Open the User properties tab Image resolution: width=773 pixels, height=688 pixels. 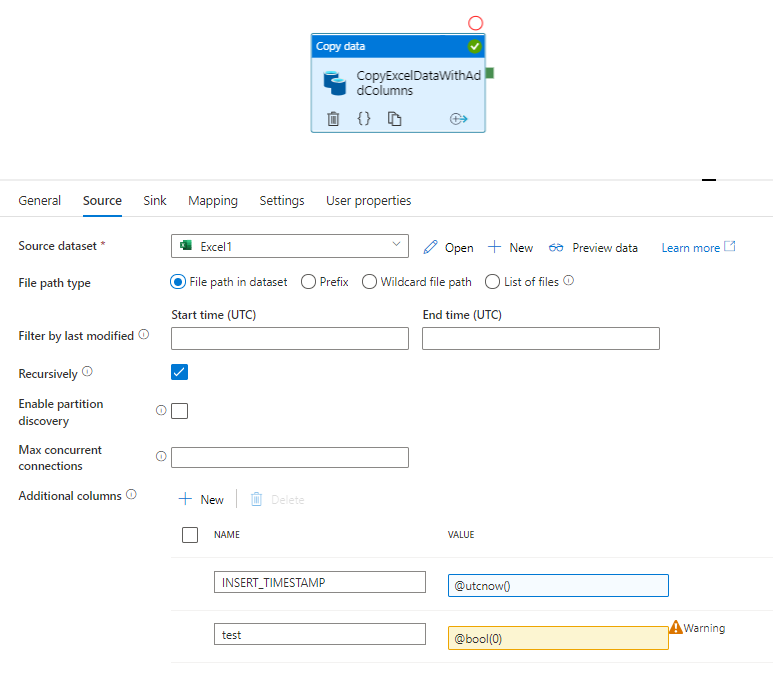click(x=368, y=201)
